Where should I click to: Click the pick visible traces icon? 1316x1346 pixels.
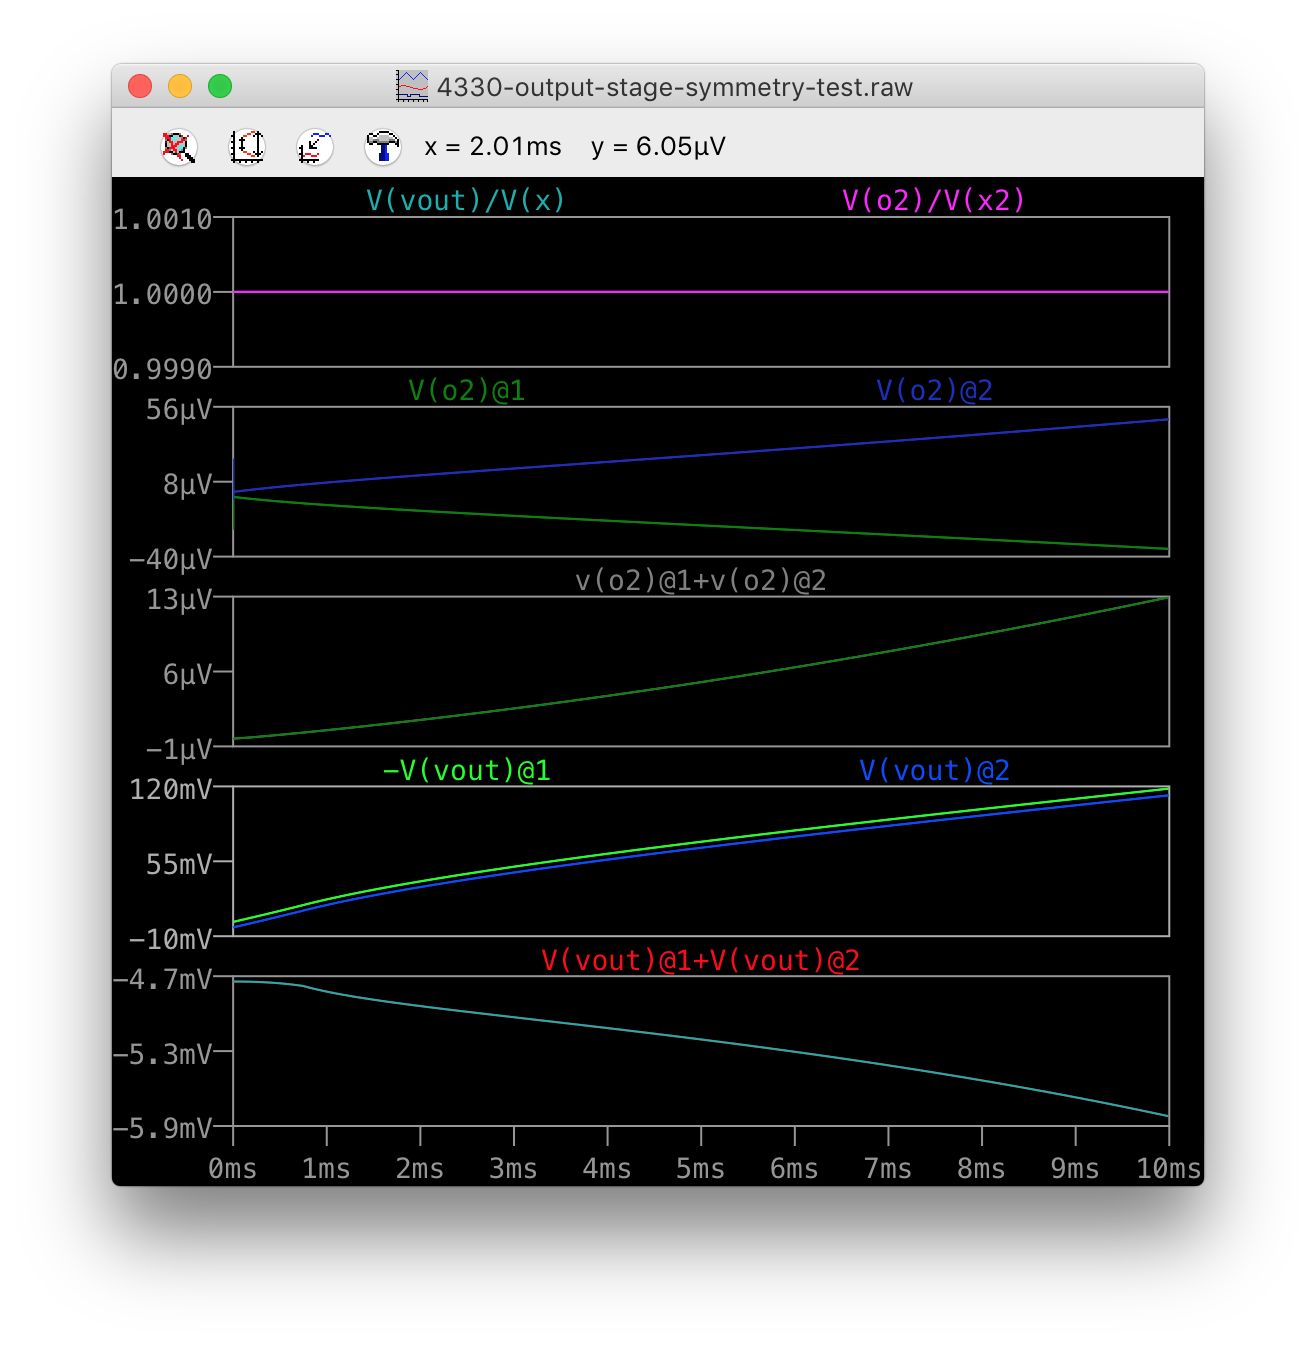(315, 147)
